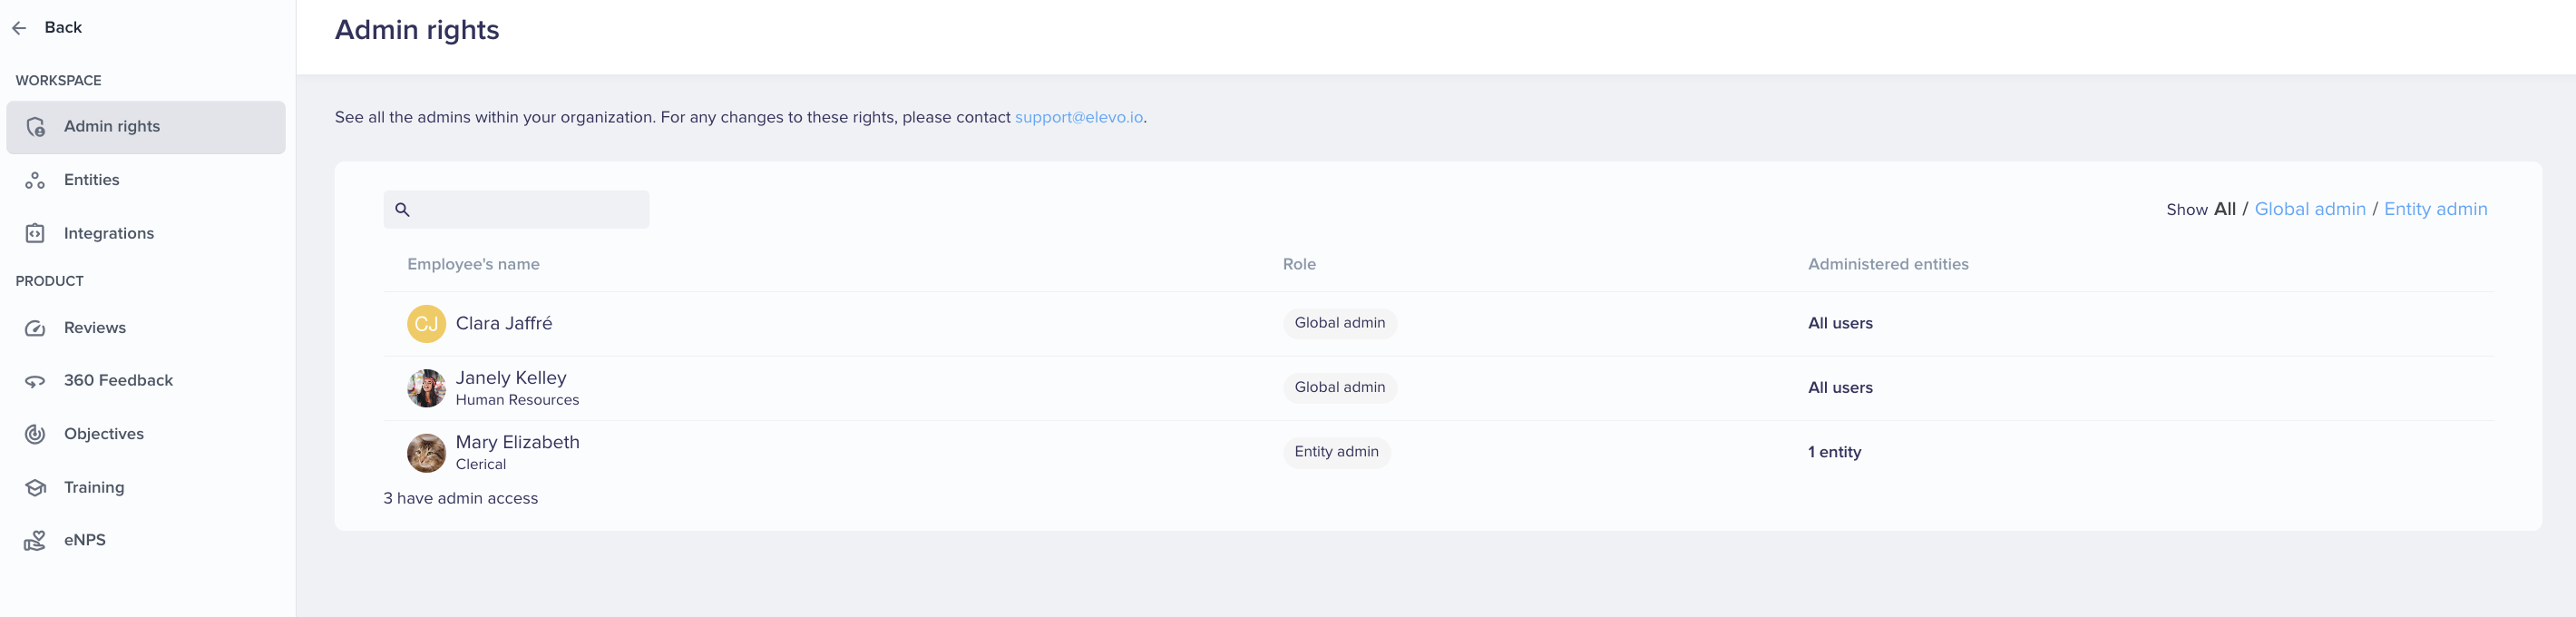Click the Training graduation cap icon
The width and height of the screenshot is (2576, 617).
[x=35, y=487]
